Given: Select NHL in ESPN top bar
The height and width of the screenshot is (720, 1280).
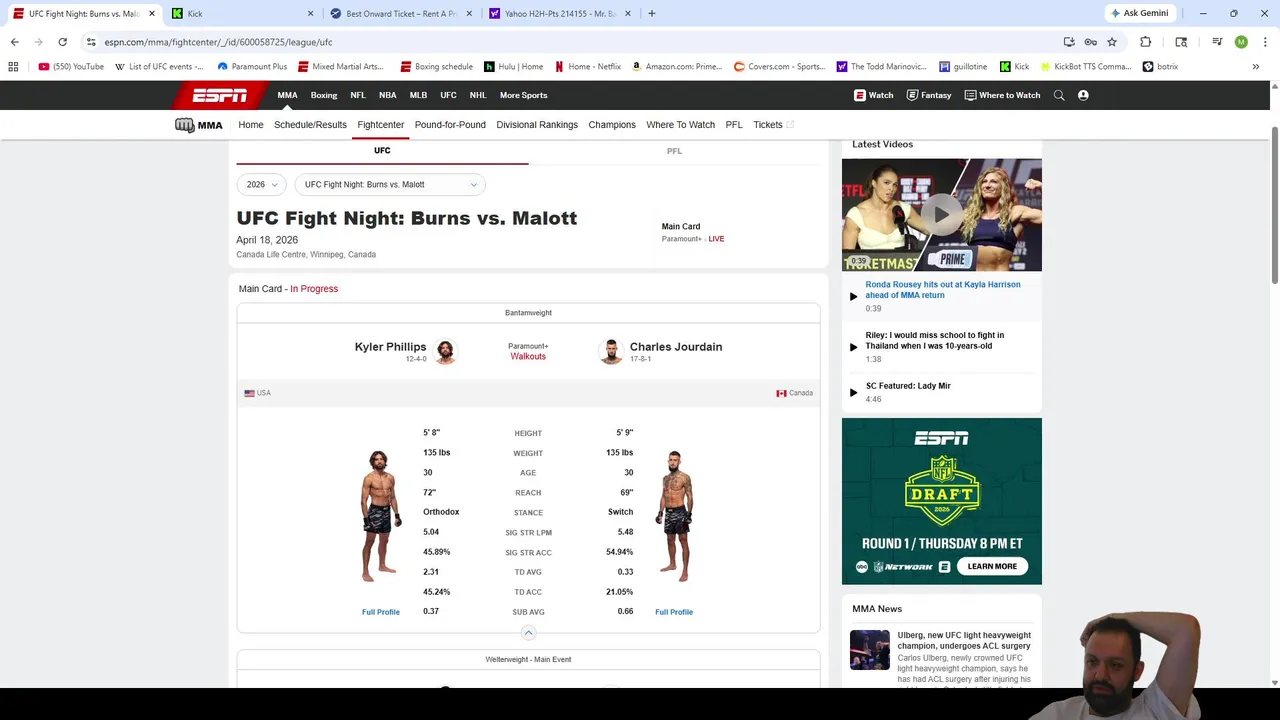Looking at the screenshot, I should tap(478, 95).
